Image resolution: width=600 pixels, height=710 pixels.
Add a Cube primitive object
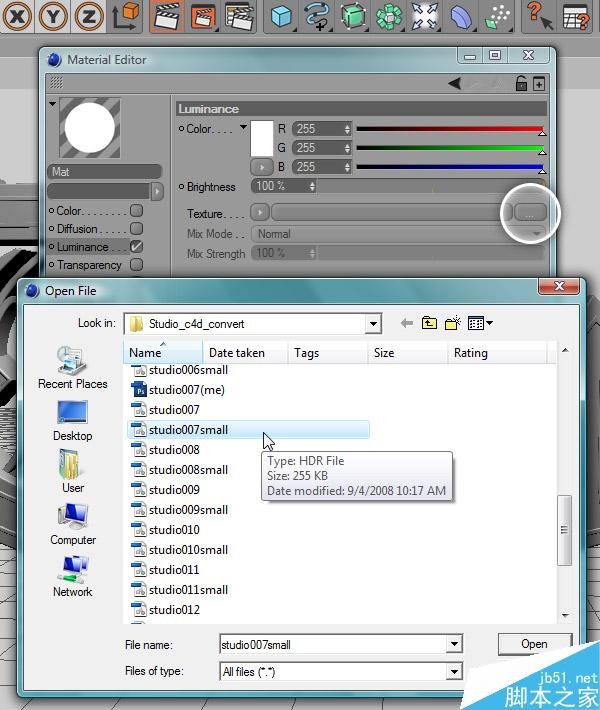(281, 16)
